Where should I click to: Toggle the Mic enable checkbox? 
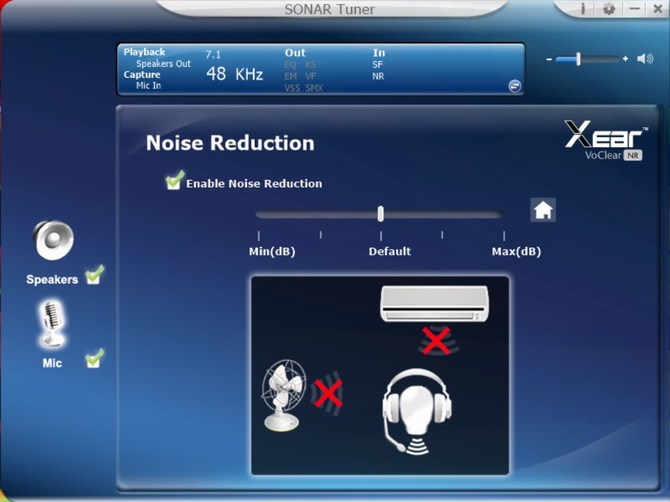point(94,358)
